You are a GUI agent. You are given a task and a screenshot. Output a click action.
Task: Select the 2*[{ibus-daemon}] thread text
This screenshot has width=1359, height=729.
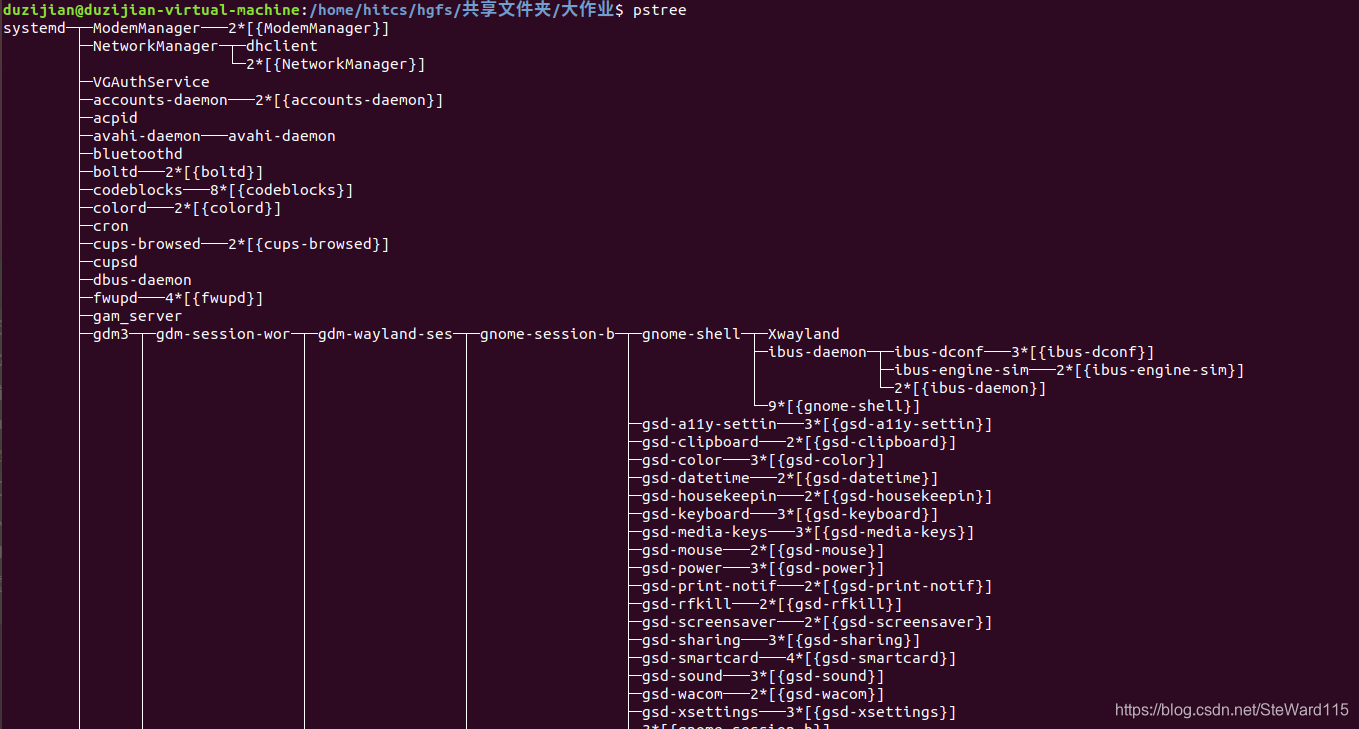pos(970,388)
